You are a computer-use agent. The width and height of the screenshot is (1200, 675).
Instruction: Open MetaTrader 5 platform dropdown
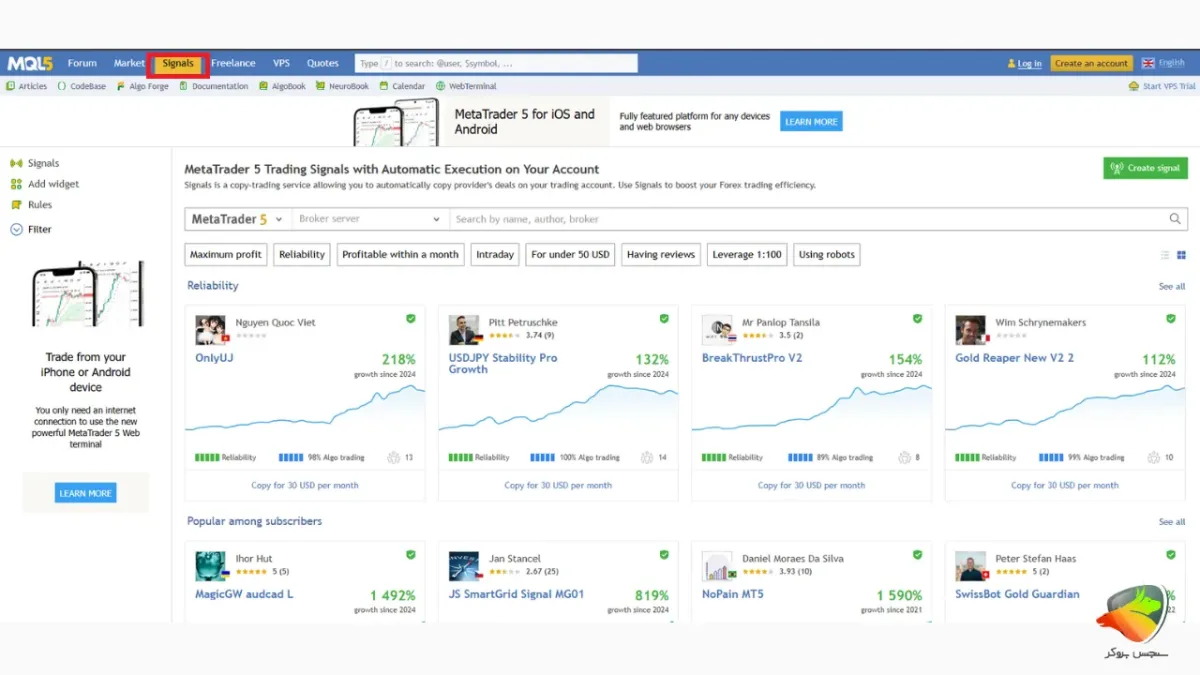(238, 219)
